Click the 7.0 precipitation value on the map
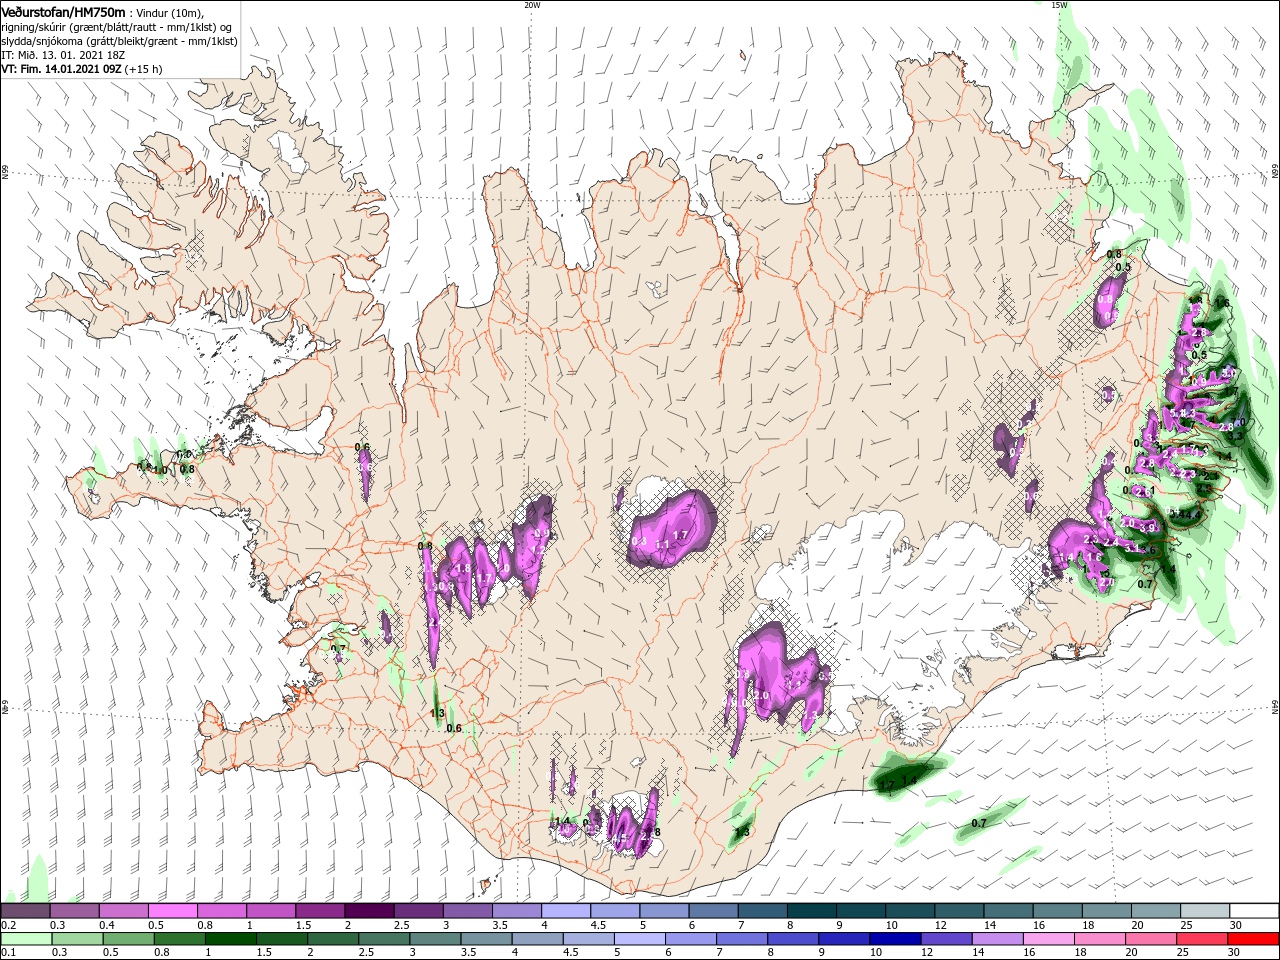1280x960 pixels. (1238, 422)
